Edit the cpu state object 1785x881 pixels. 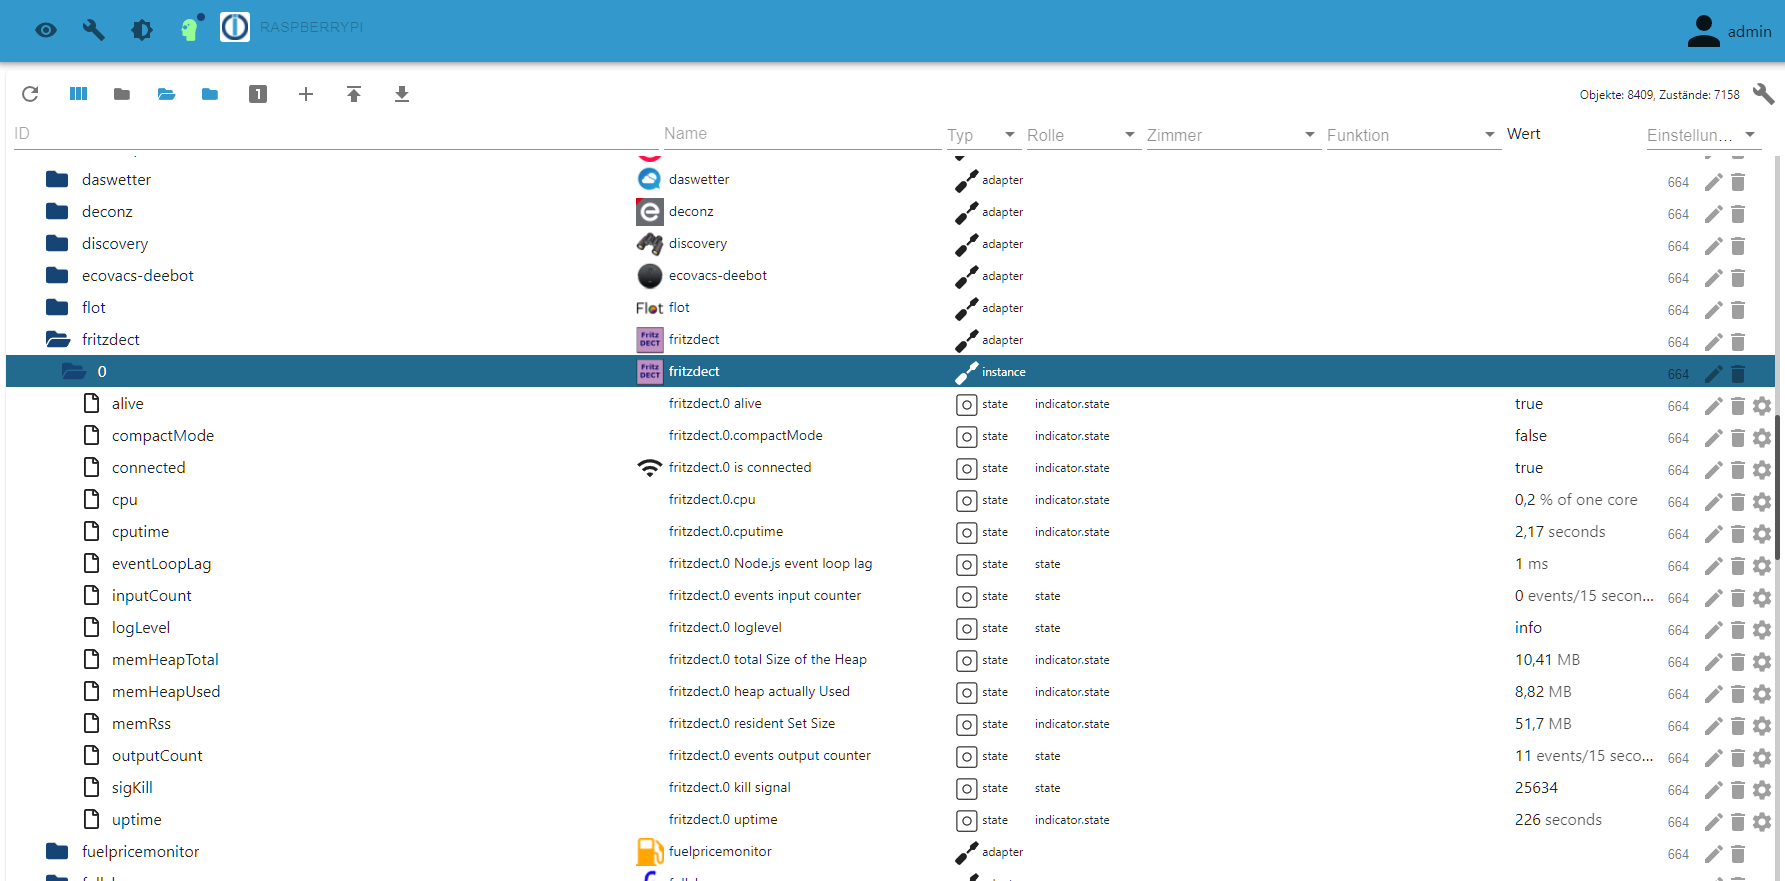click(x=1714, y=502)
